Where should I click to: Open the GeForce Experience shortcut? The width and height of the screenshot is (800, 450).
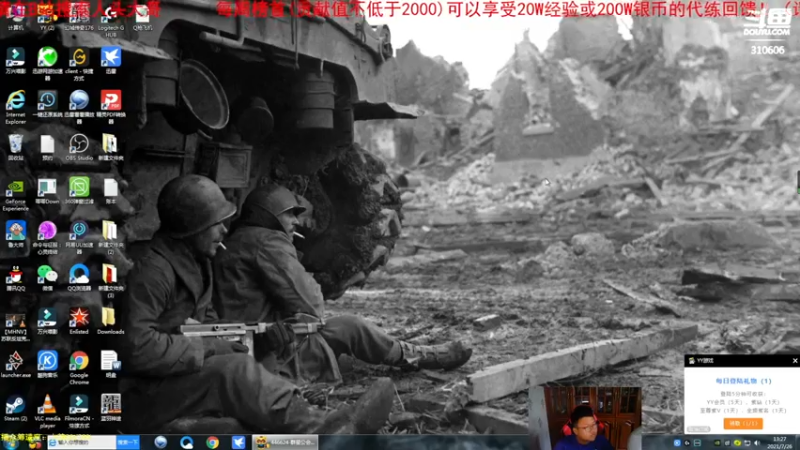point(15,194)
